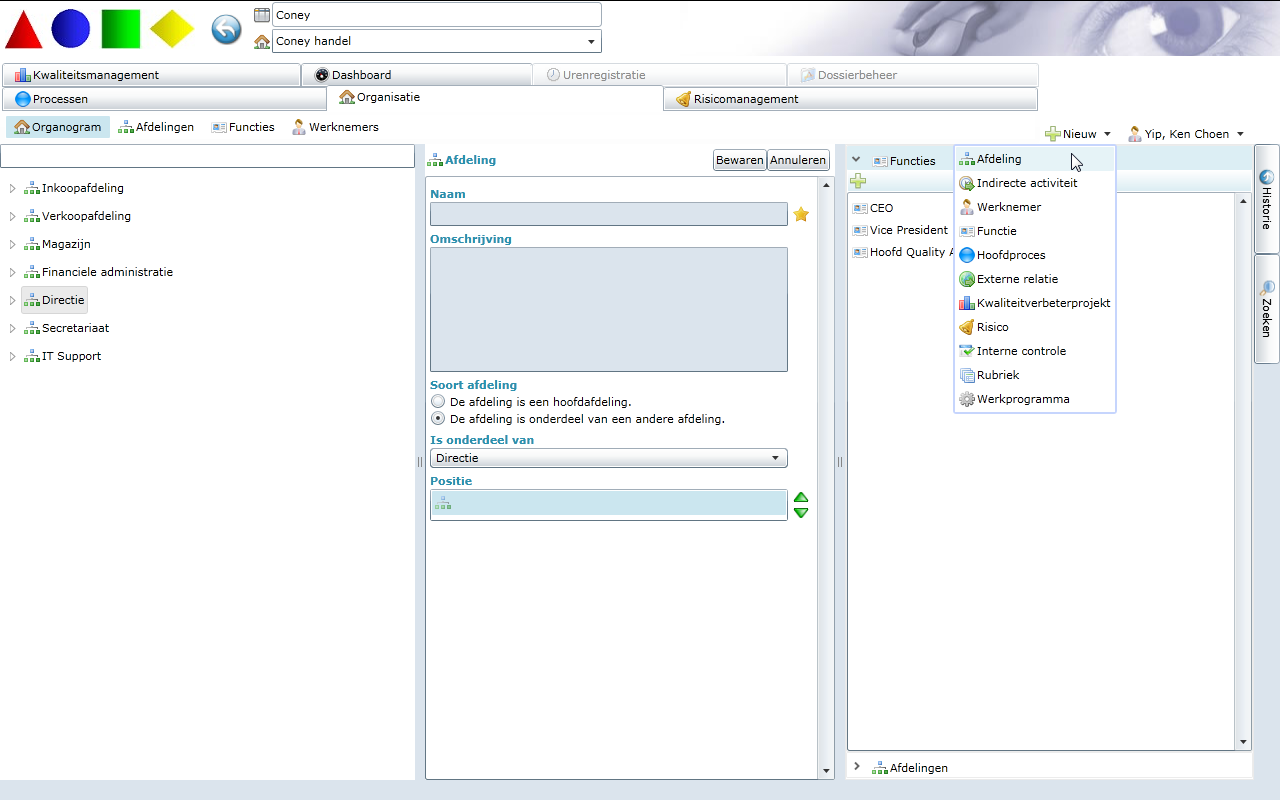Click the yellow diamond shape icon

[x=172, y=29]
